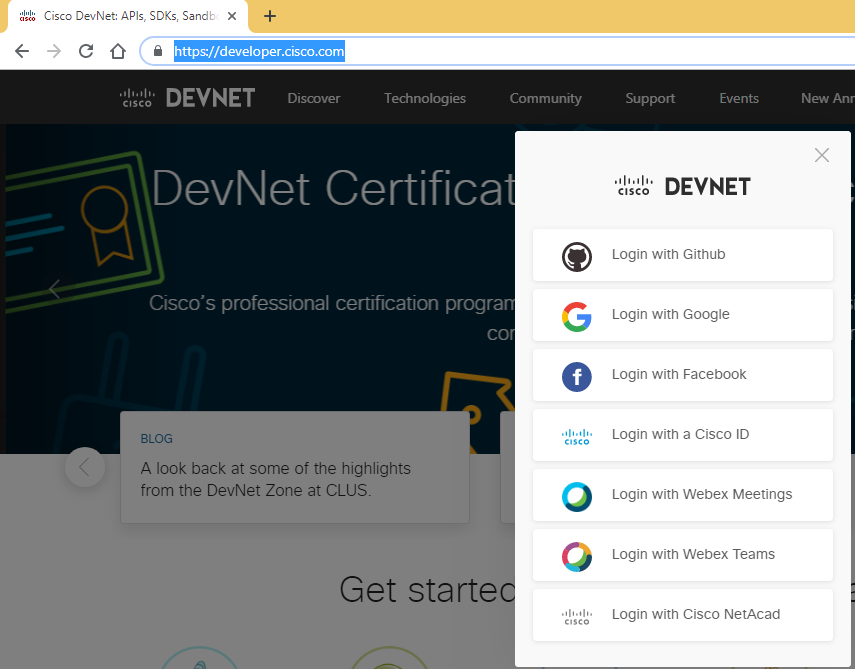Choose Login with Facebook
This screenshot has width=855, height=669.
coord(683,375)
